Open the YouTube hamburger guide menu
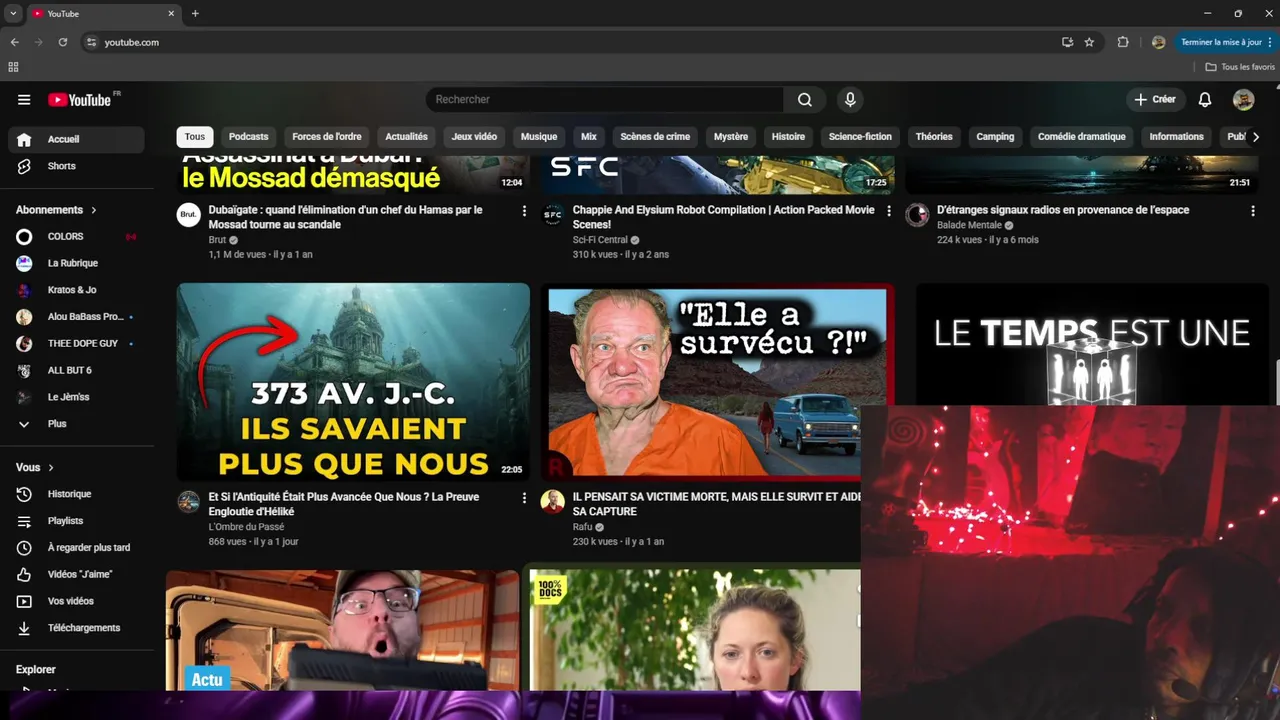 point(24,99)
